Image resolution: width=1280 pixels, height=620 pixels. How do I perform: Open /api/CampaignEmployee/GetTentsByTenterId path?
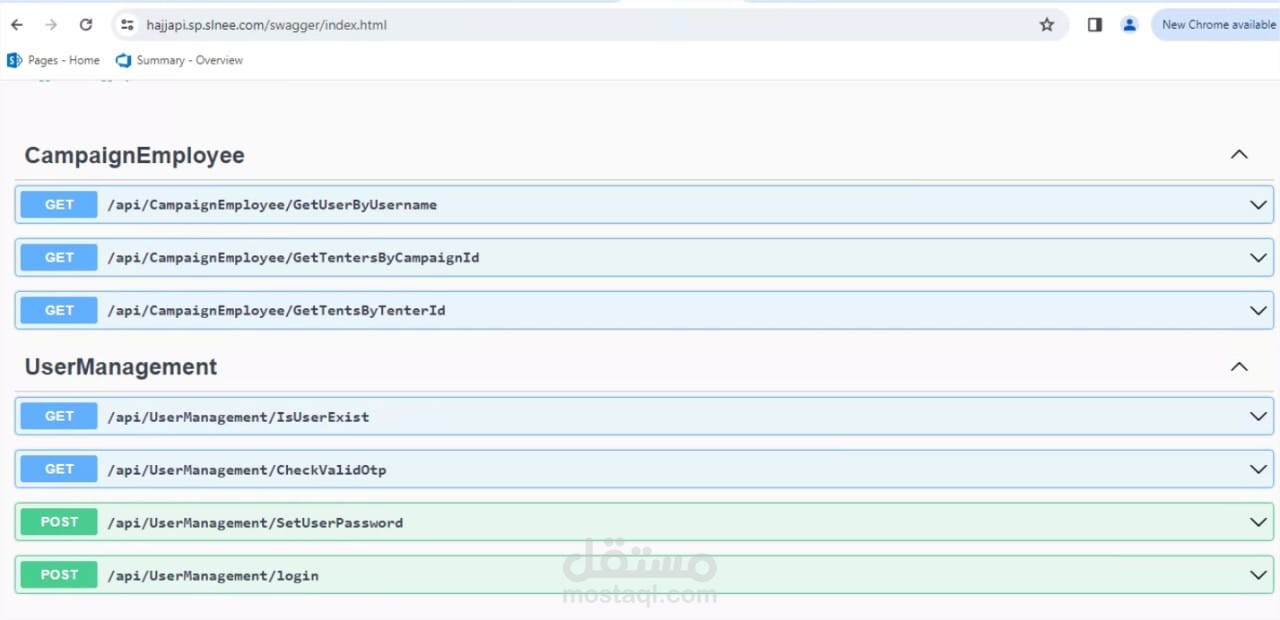[x=276, y=311]
